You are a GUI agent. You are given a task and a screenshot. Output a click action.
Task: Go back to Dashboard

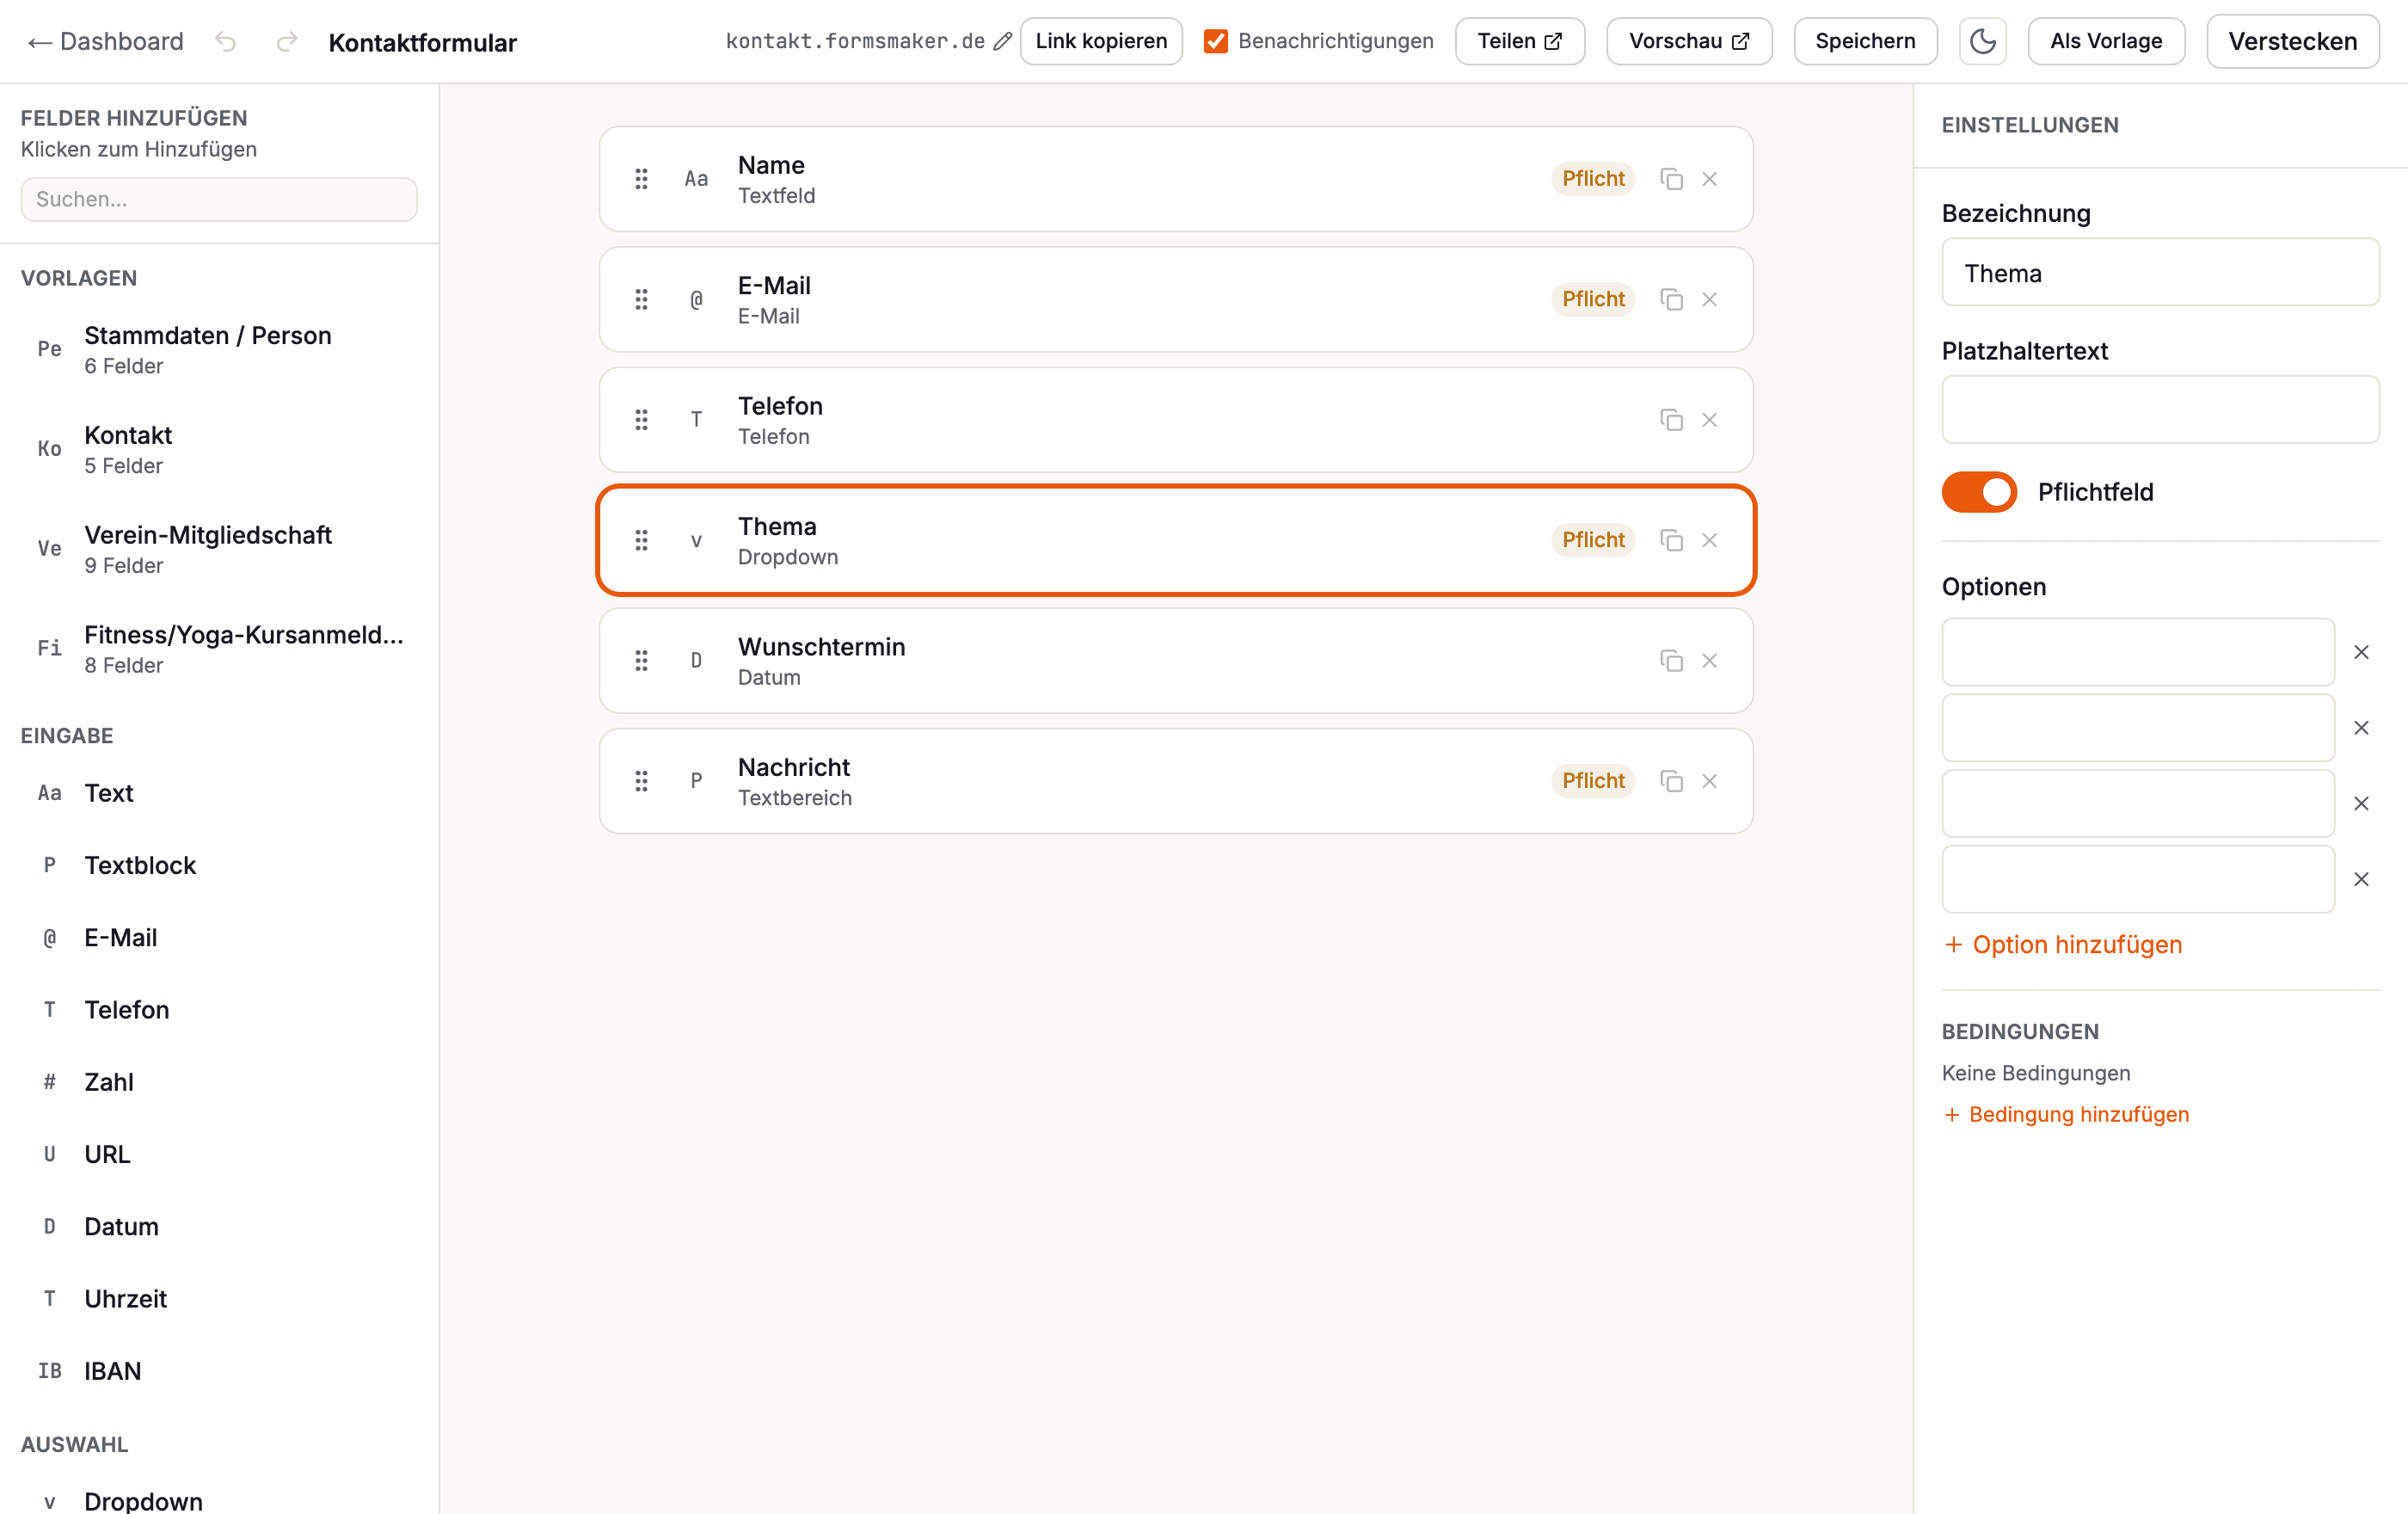(105, 41)
